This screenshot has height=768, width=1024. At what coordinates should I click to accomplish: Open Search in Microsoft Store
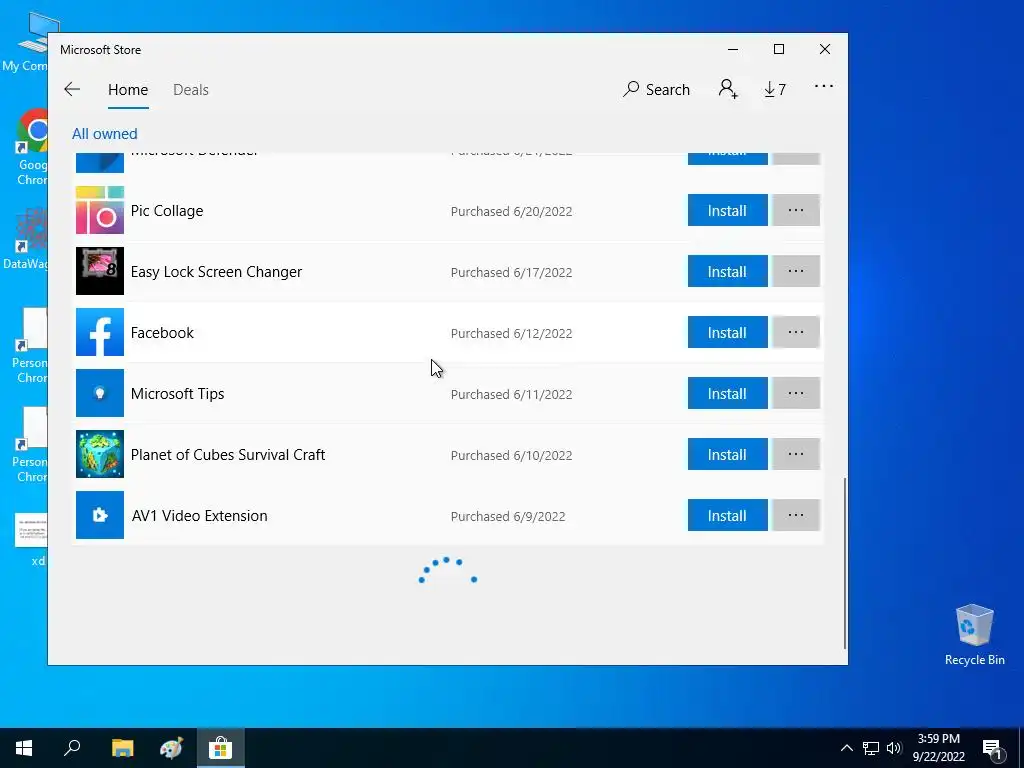click(656, 89)
